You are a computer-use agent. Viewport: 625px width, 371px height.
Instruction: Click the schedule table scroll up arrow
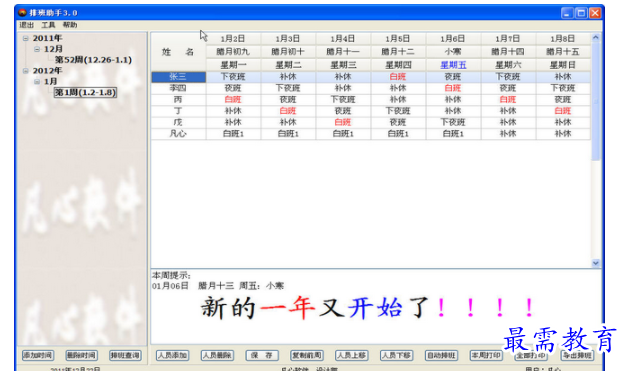point(596,37)
